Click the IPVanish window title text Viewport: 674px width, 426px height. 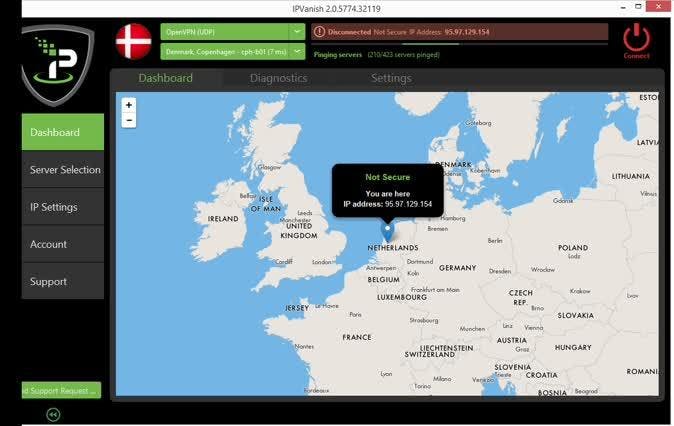tap(336, 9)
